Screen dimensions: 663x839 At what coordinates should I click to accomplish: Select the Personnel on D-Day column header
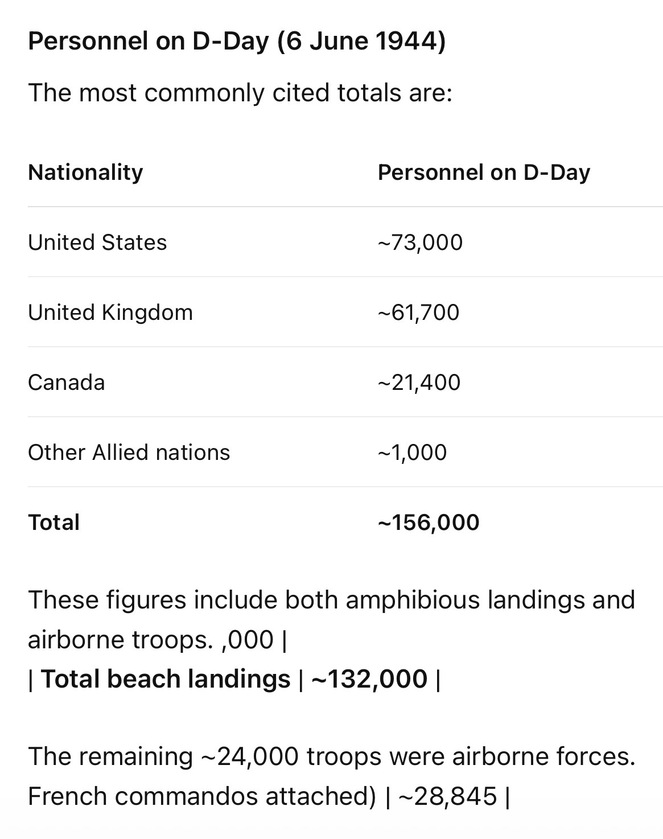(x=484, y=172)
